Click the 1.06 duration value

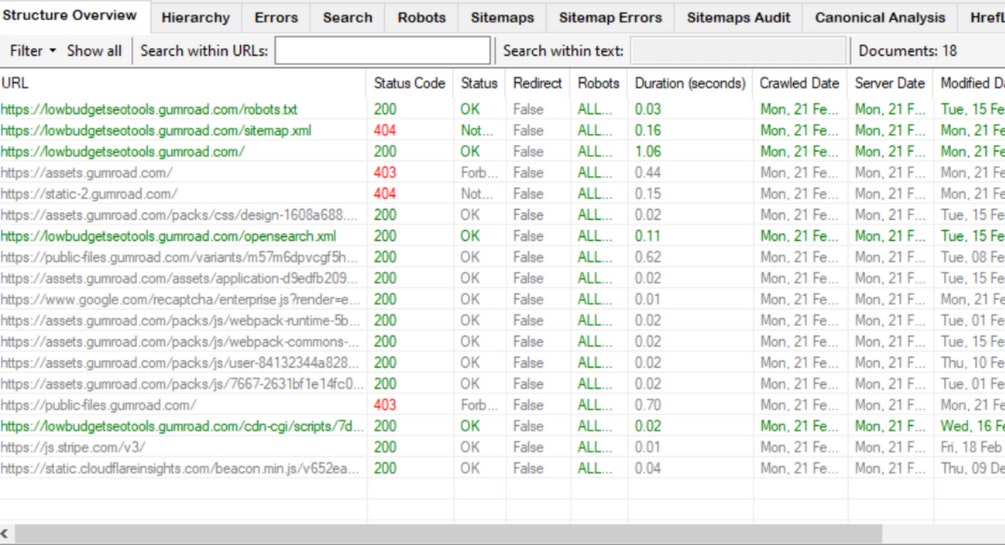648,152
